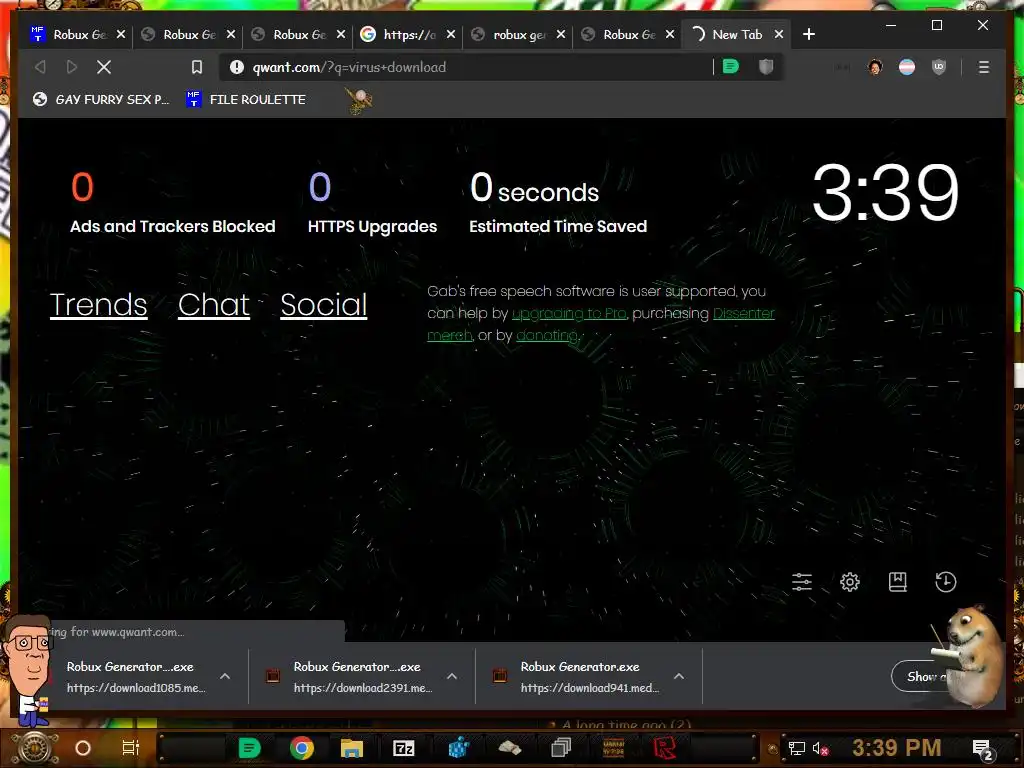Open the browser hamburger menu
1024x768 pixels.
[x=984, y=67]
